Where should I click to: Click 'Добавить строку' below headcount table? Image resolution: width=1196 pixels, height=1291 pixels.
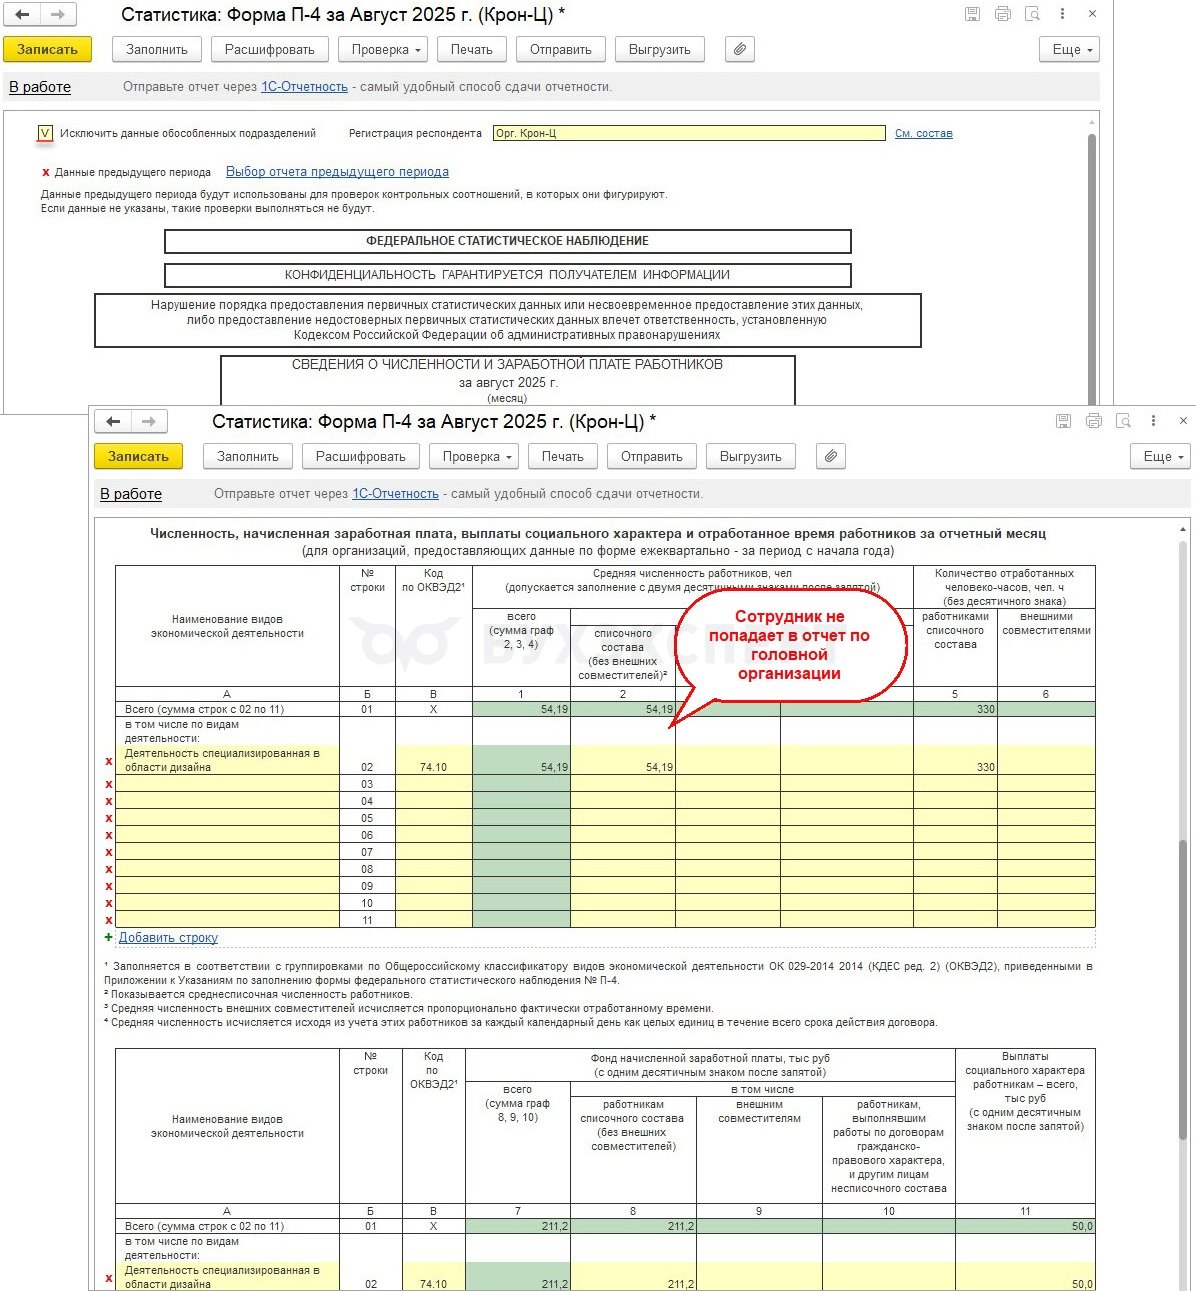coord(168,938)
